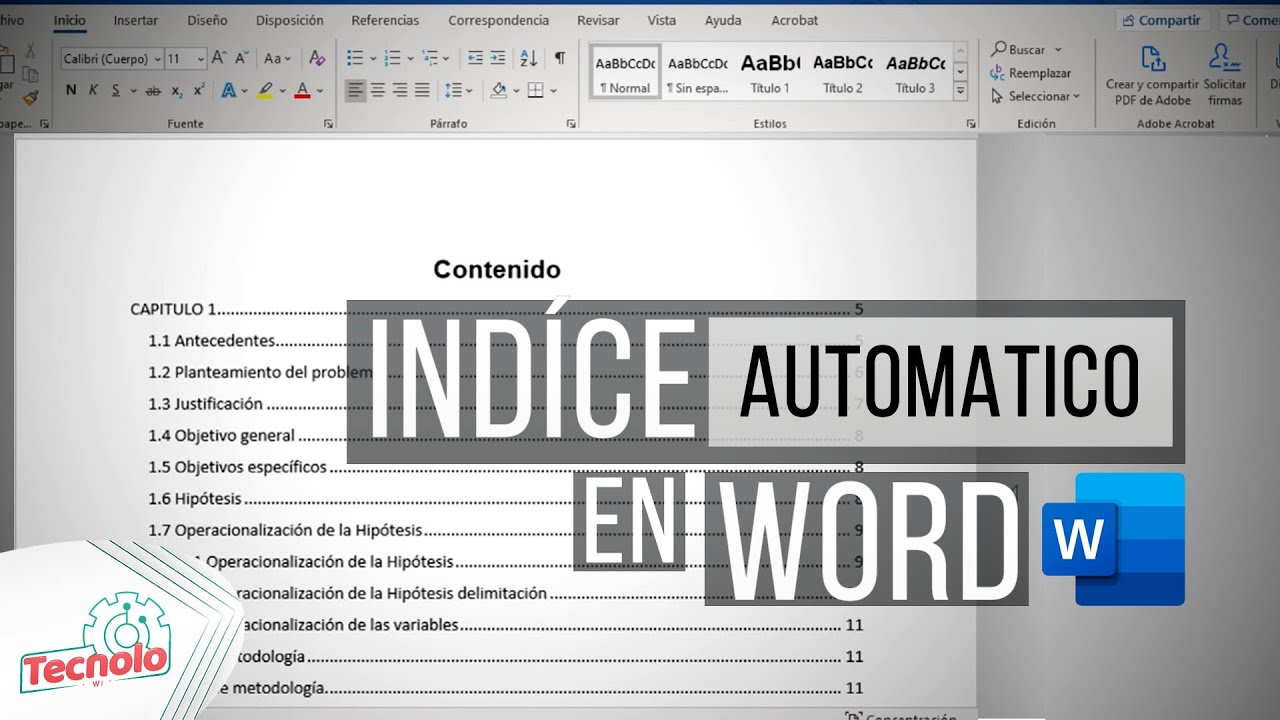Open Fuente dialog launcher
This screenshot has height=720, width=1280.
pos(329,124)
